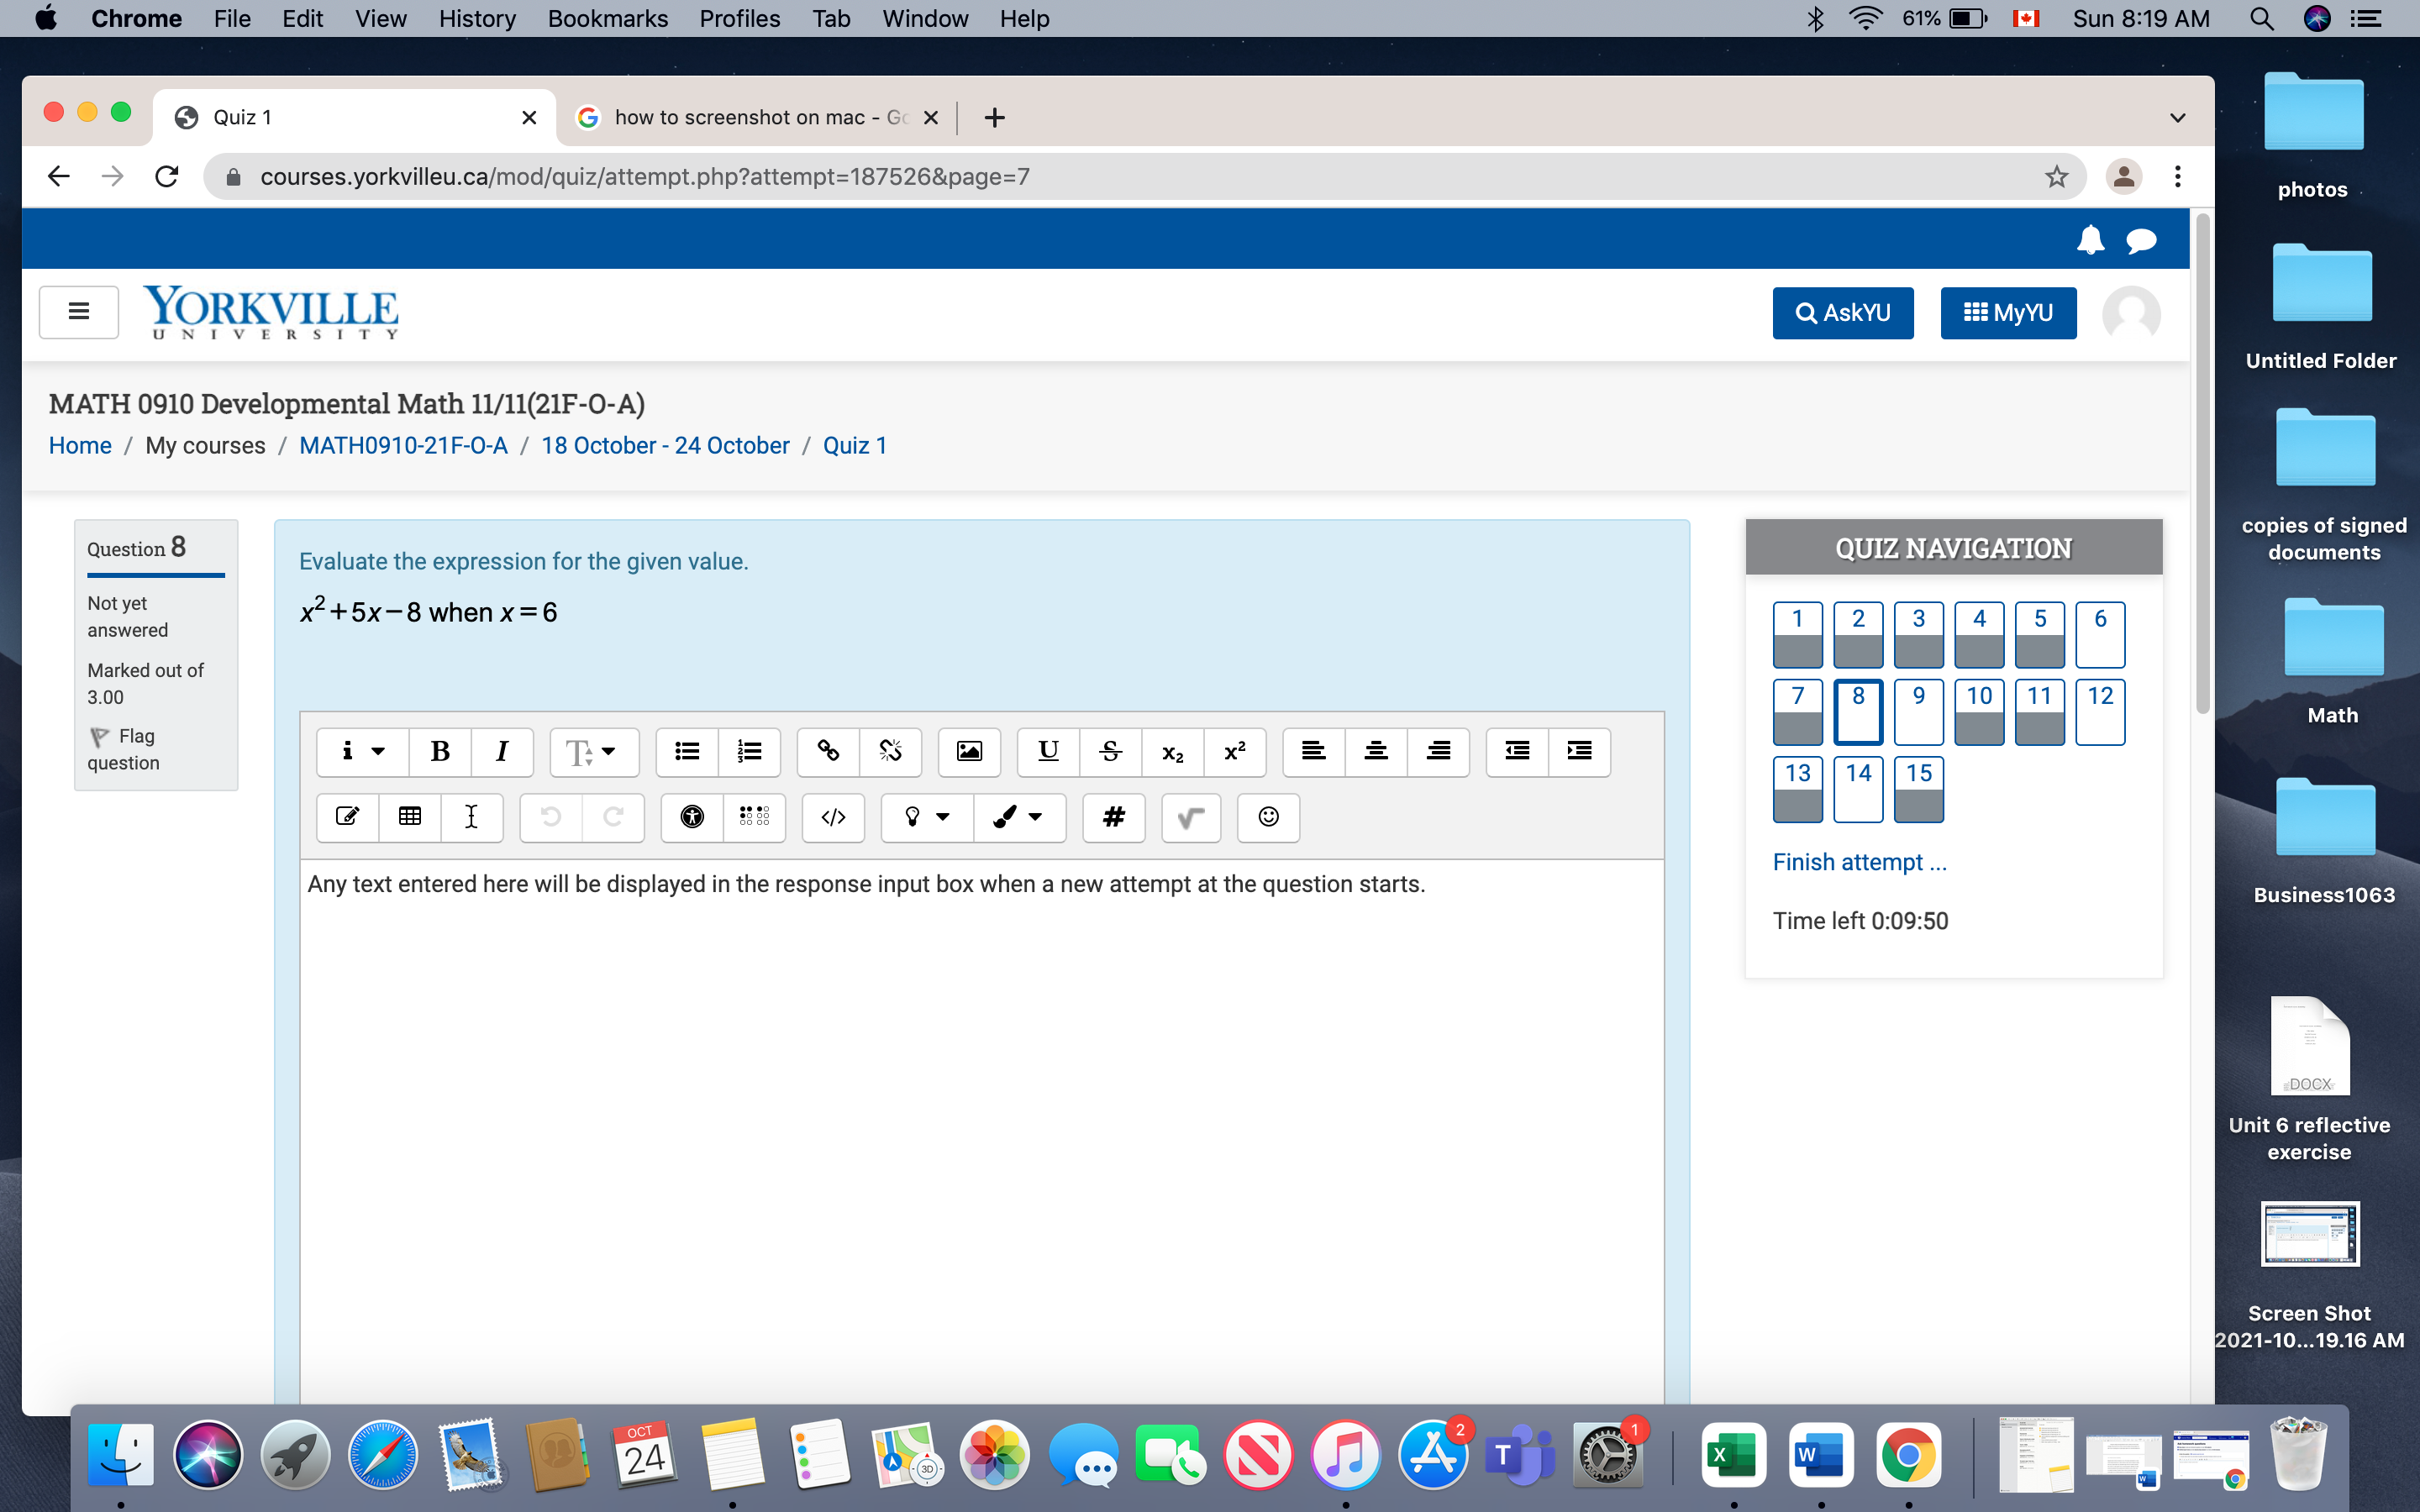The height and width of the screenshot is (1512, 2420).
Task: Open the hamburger navigation menu
Action: coord(78,312)
